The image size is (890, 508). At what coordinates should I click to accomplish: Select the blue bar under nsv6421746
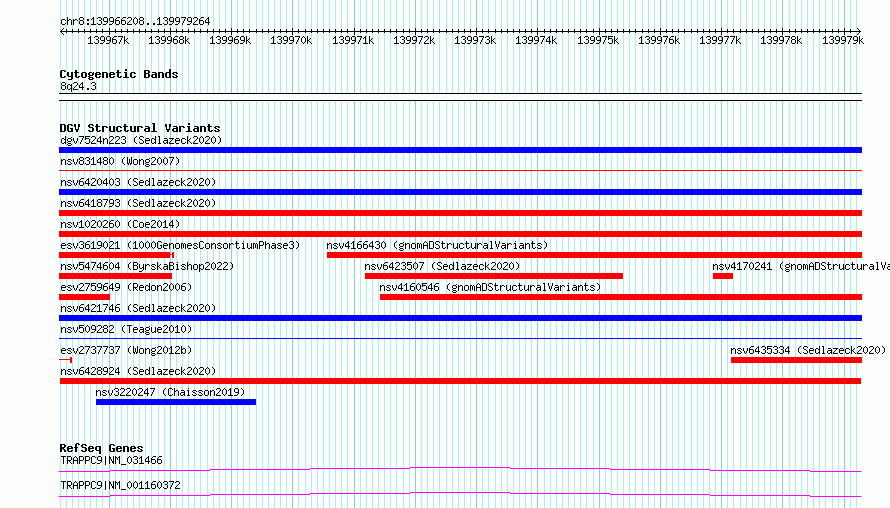point(460,318)
